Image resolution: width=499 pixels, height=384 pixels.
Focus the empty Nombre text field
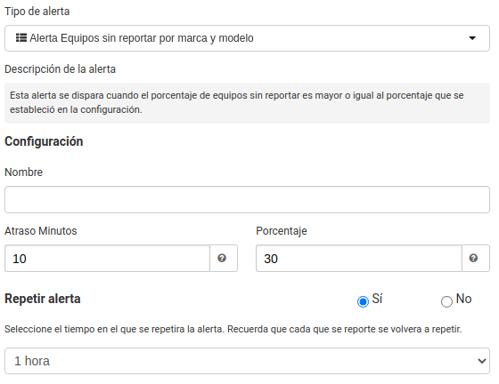click(247, 200)
